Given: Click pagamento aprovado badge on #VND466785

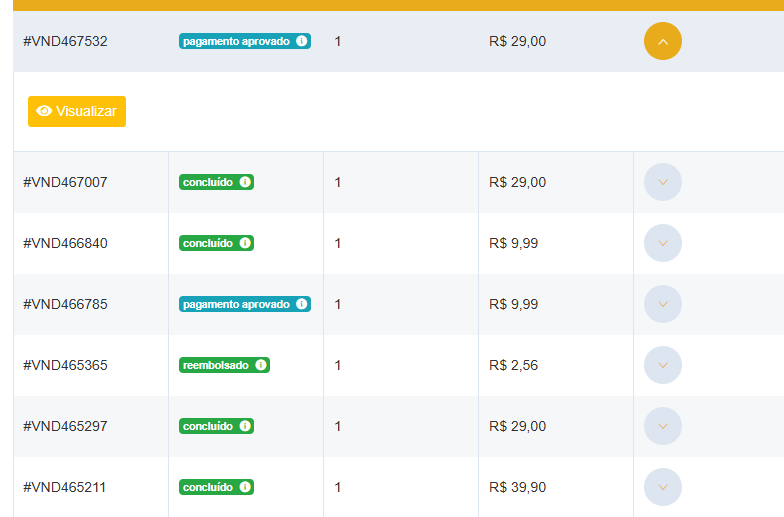Looking at the screenshot, I should pyautogui.click(x=245, y=304).
